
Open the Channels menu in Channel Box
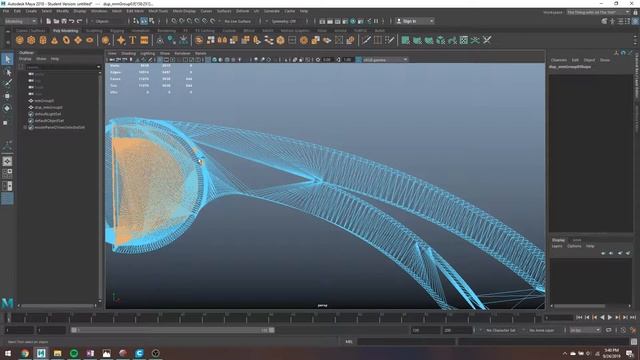(x=559, y=60)
